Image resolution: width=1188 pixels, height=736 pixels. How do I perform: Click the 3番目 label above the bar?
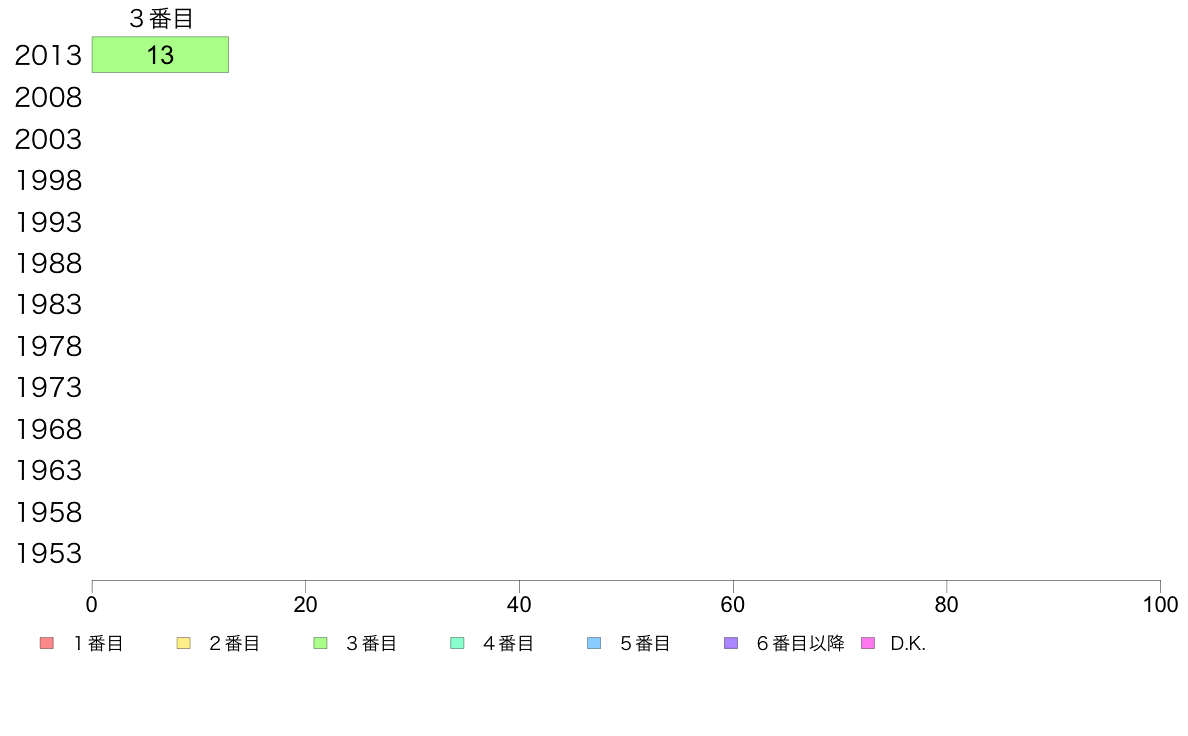161,18
